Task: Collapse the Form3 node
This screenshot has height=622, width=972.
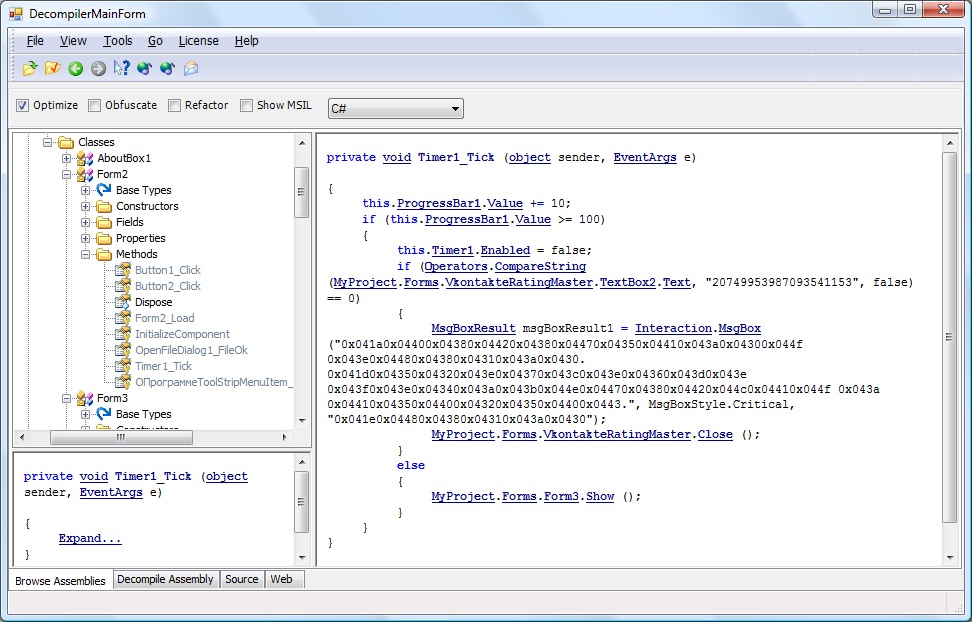Action: pyautogui.click(x=66, y=398)
